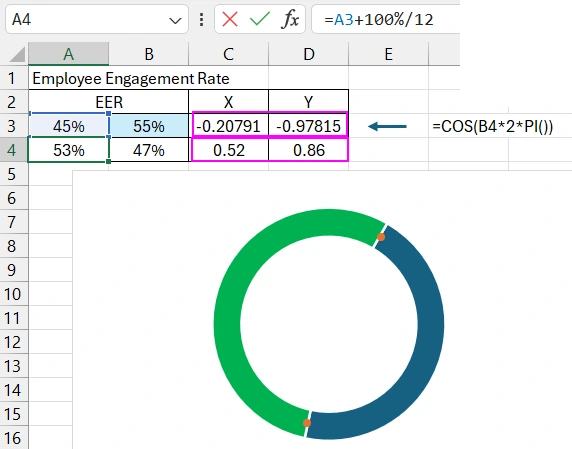Click the 'X' header cell

(228, 102)
